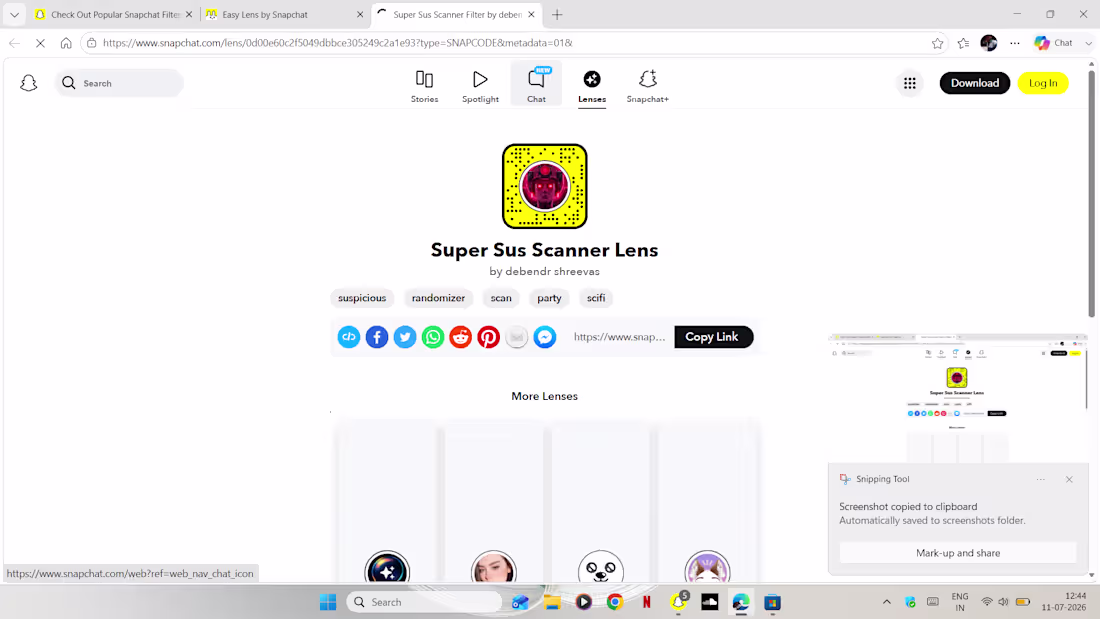Share lens via email icon
Screen dimensions: 1100x619
coord(517,337)
